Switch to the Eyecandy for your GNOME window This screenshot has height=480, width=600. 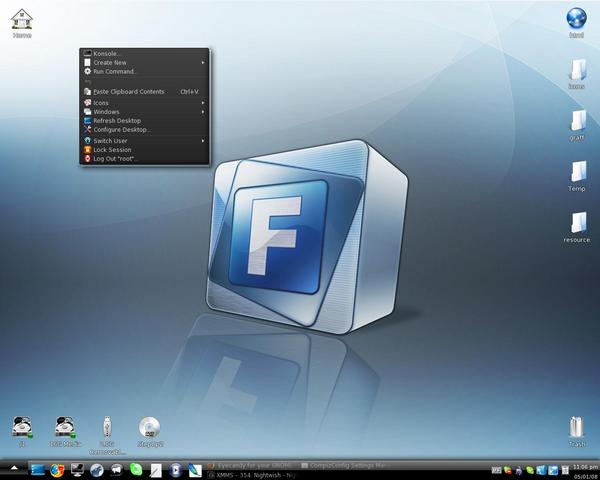pos(252,466)
